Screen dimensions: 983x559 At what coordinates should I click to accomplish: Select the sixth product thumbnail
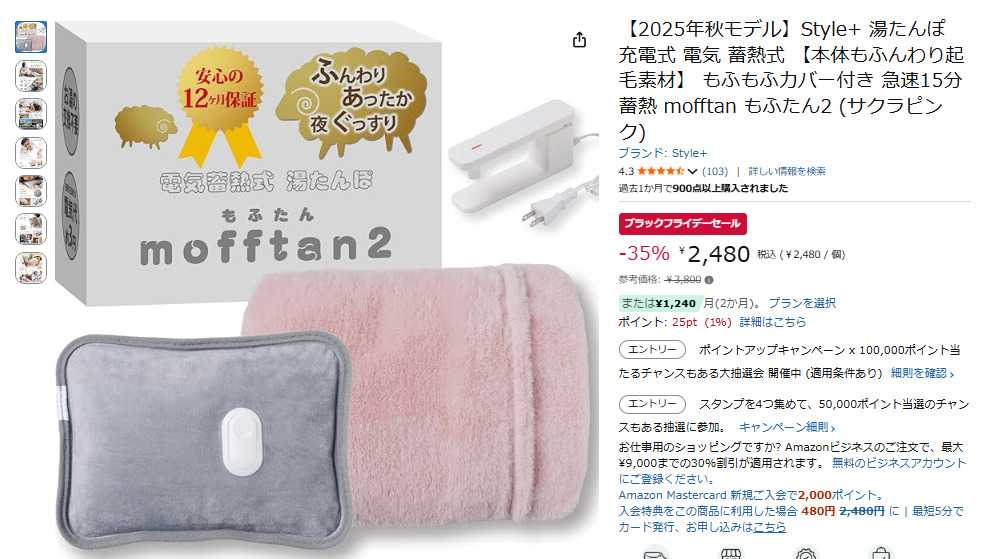(31, 229)
